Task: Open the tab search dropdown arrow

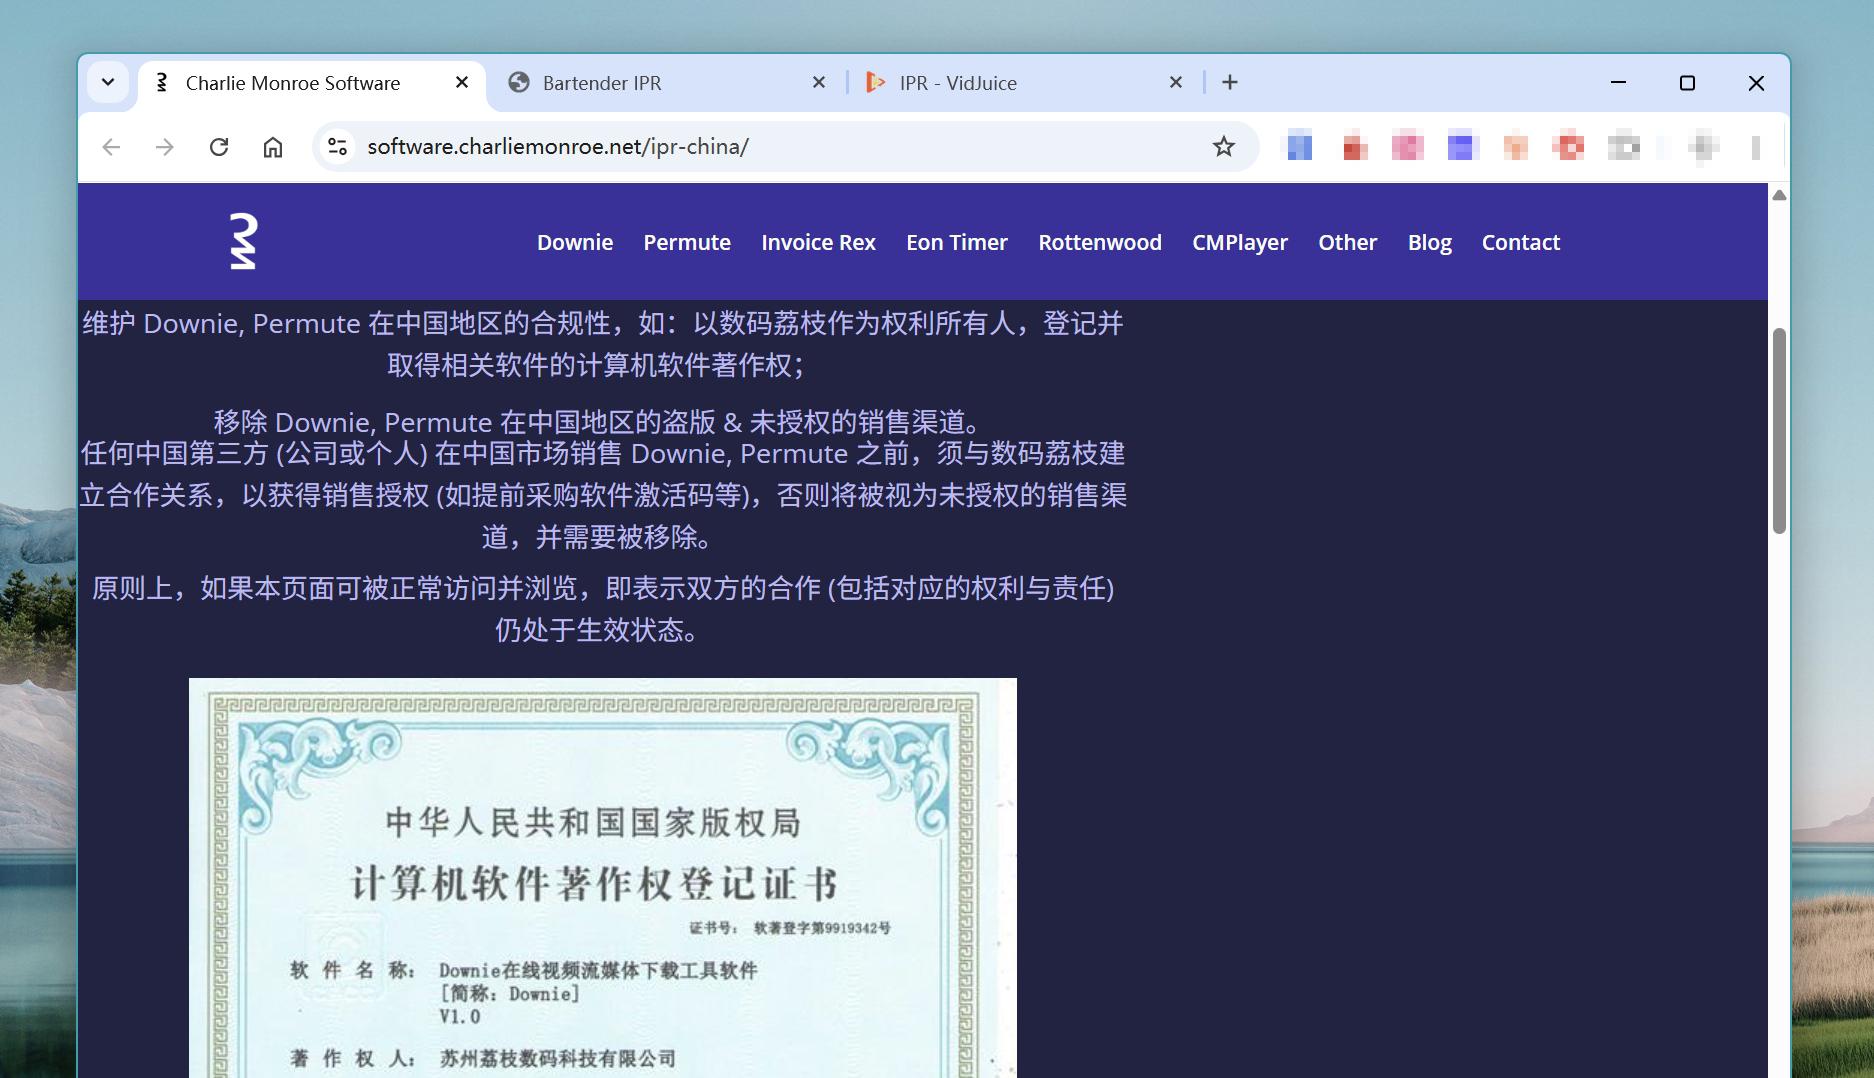Action: coord(108,82)
